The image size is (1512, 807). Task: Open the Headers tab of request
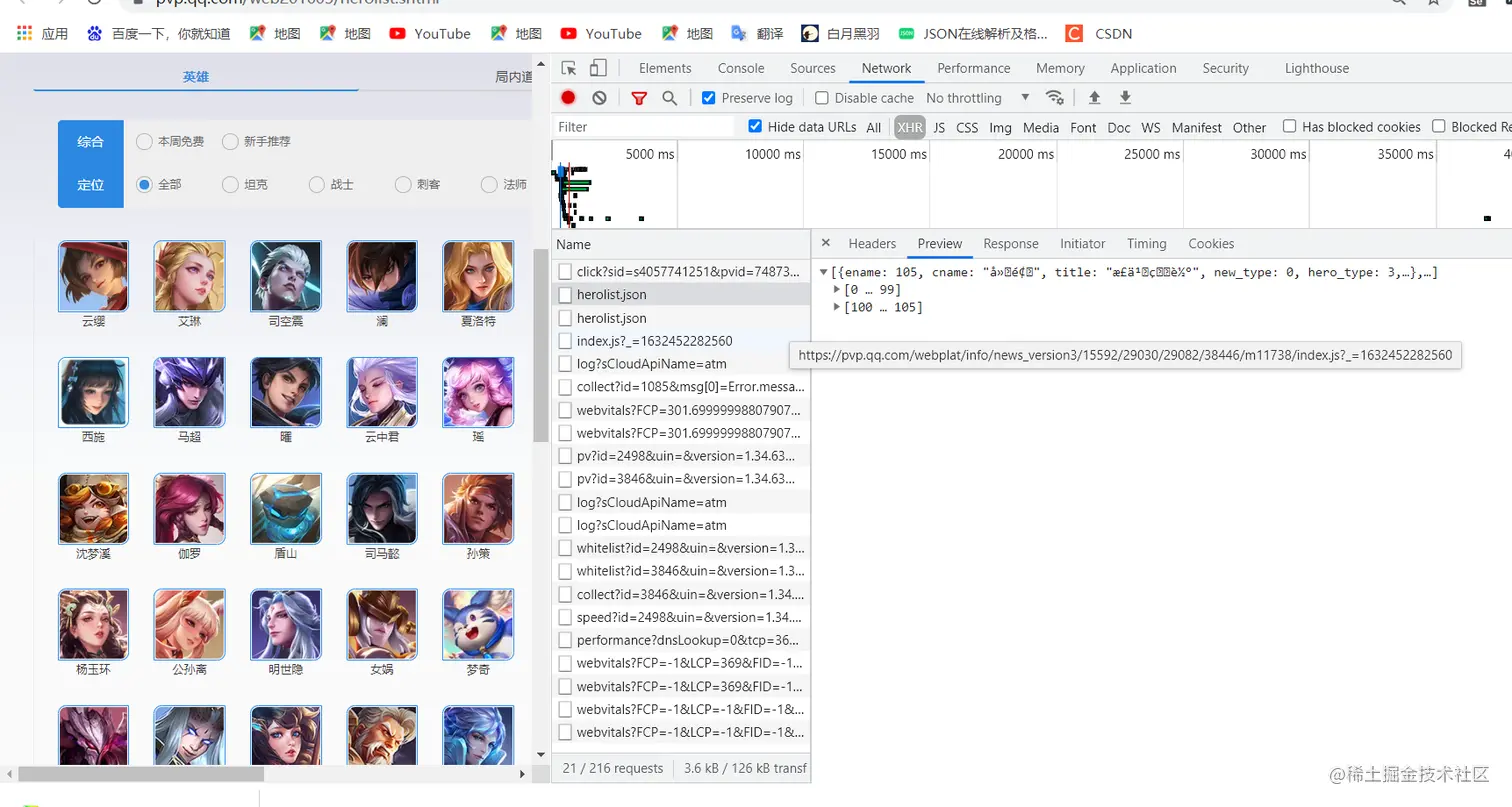872,243
